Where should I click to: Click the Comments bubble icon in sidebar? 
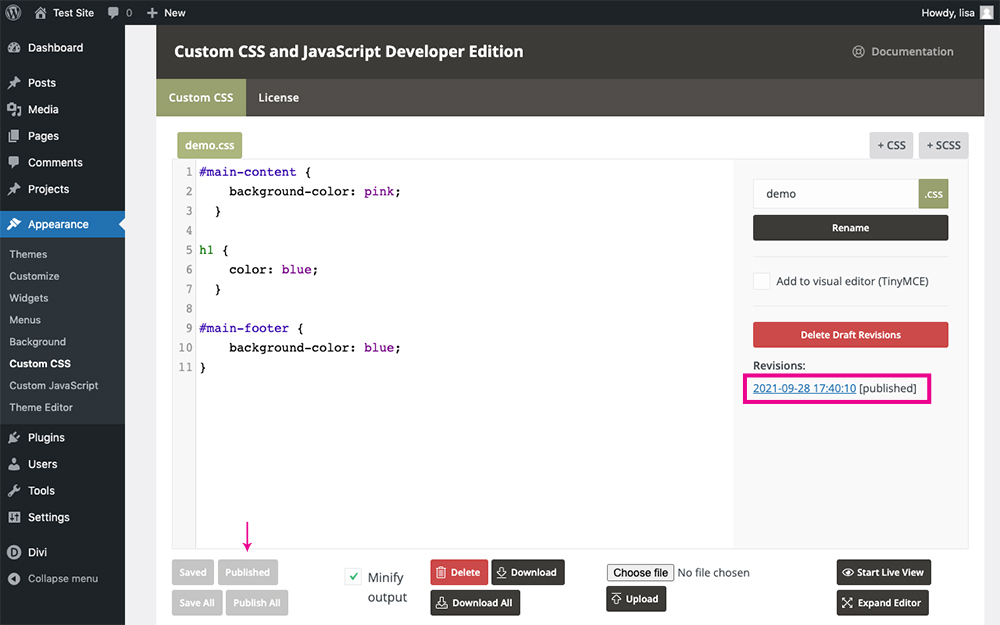coord(14,162)
